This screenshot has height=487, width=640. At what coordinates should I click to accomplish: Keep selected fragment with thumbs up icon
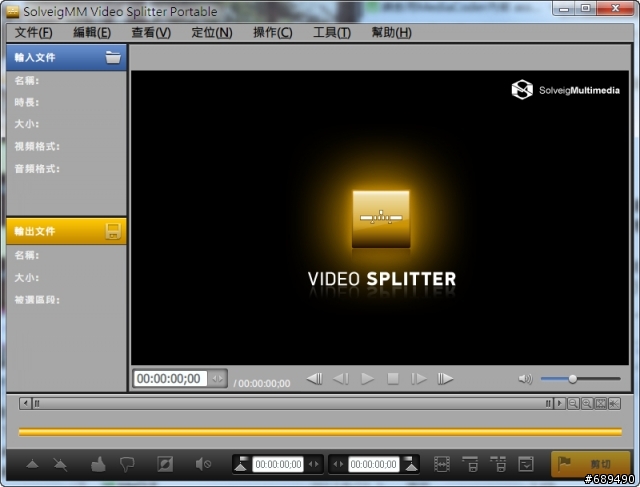pyautogui.click(x=98, y=464)
